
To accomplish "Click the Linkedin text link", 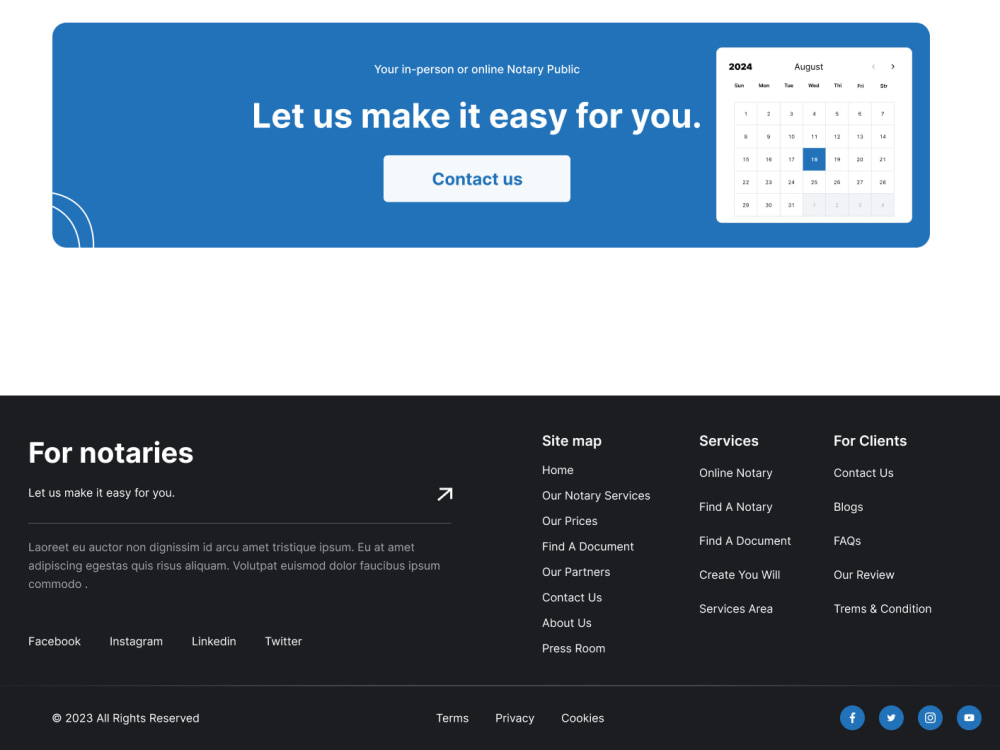I will coord(214,642).
